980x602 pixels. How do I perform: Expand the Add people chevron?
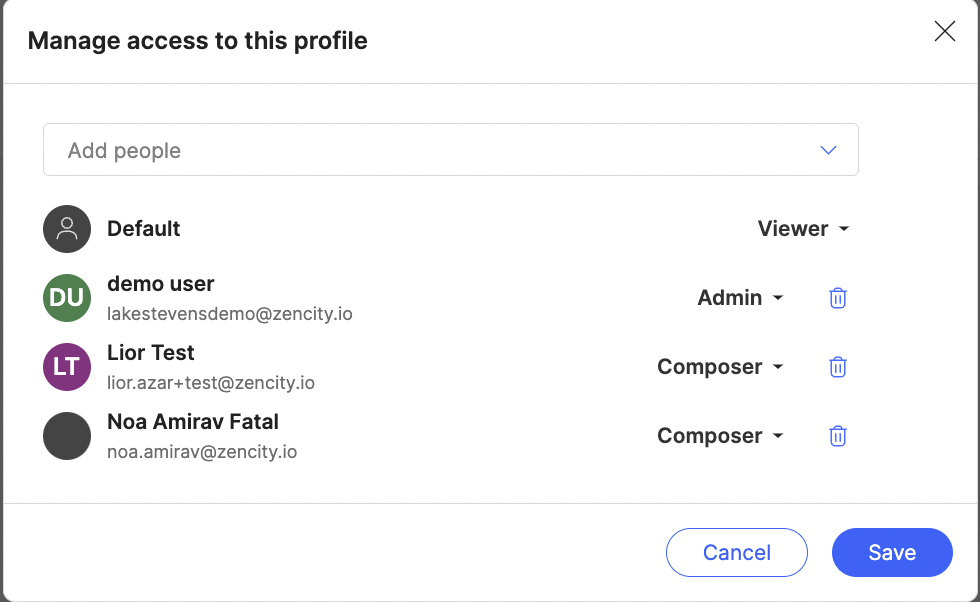click(x=828, y=150)
